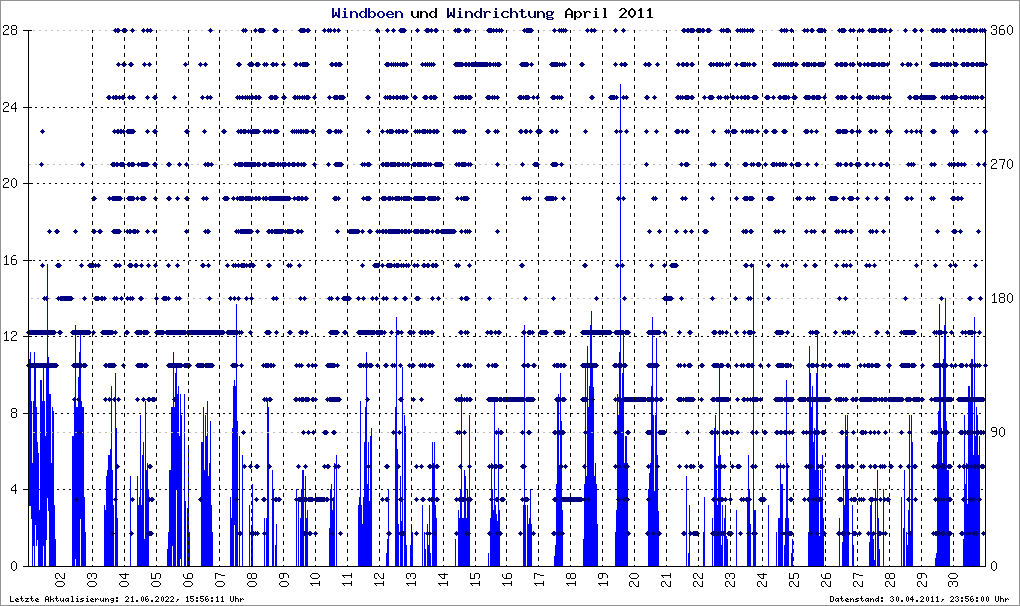Click day label 07 on x-axis
Screen dimensions: 1020x606
(219, 579)
